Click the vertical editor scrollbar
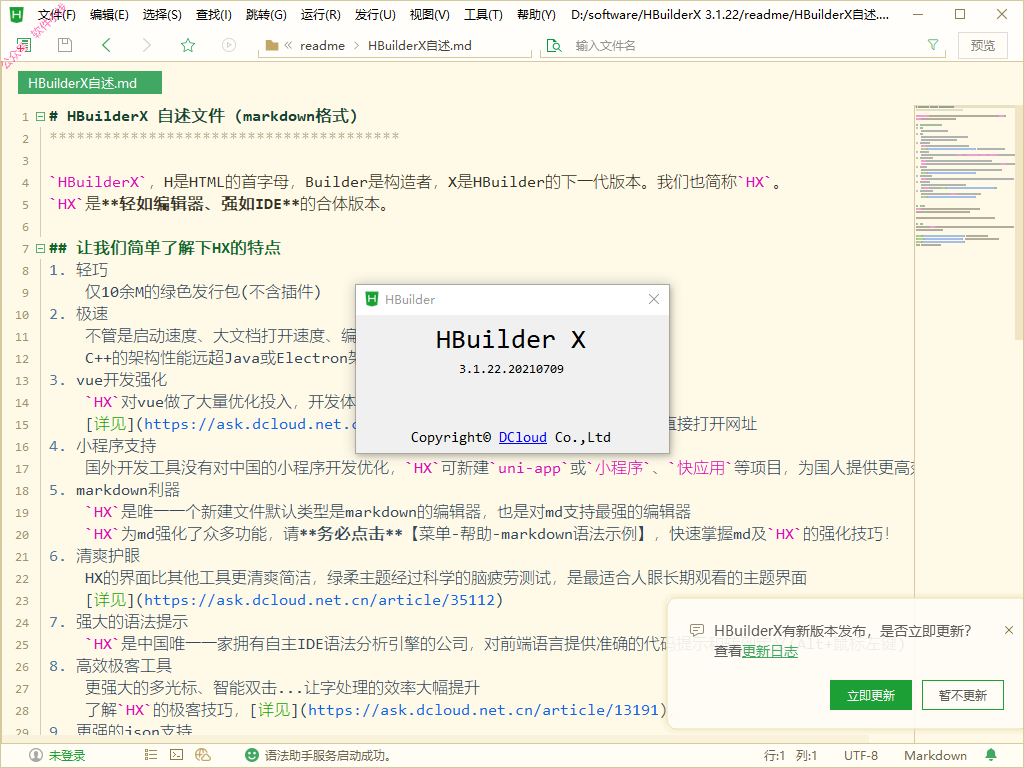The image size is (1024, 768). [1019, 223]
